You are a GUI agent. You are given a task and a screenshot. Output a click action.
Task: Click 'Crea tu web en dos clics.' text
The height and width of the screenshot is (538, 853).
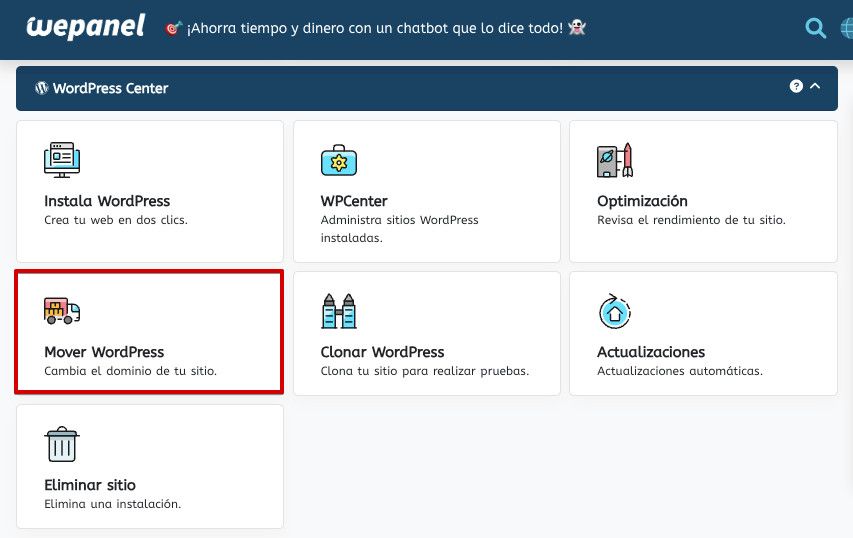pos(116,220)
